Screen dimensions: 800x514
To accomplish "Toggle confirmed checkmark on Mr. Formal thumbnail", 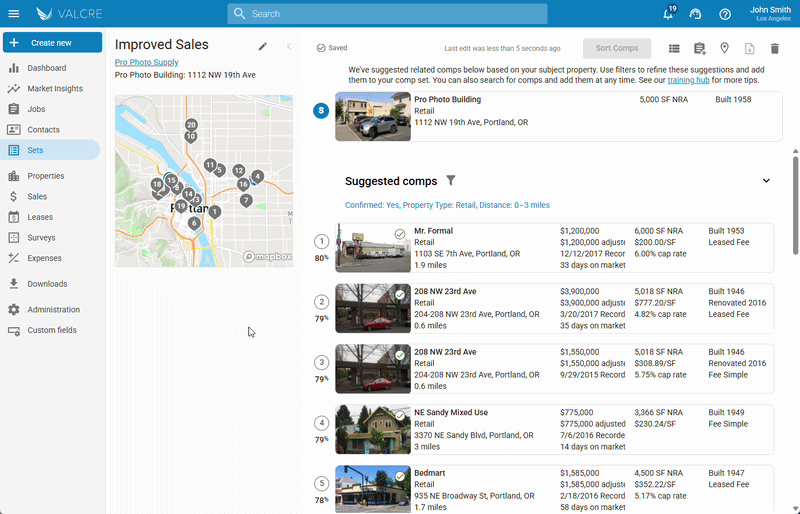I will pos(400,234).
